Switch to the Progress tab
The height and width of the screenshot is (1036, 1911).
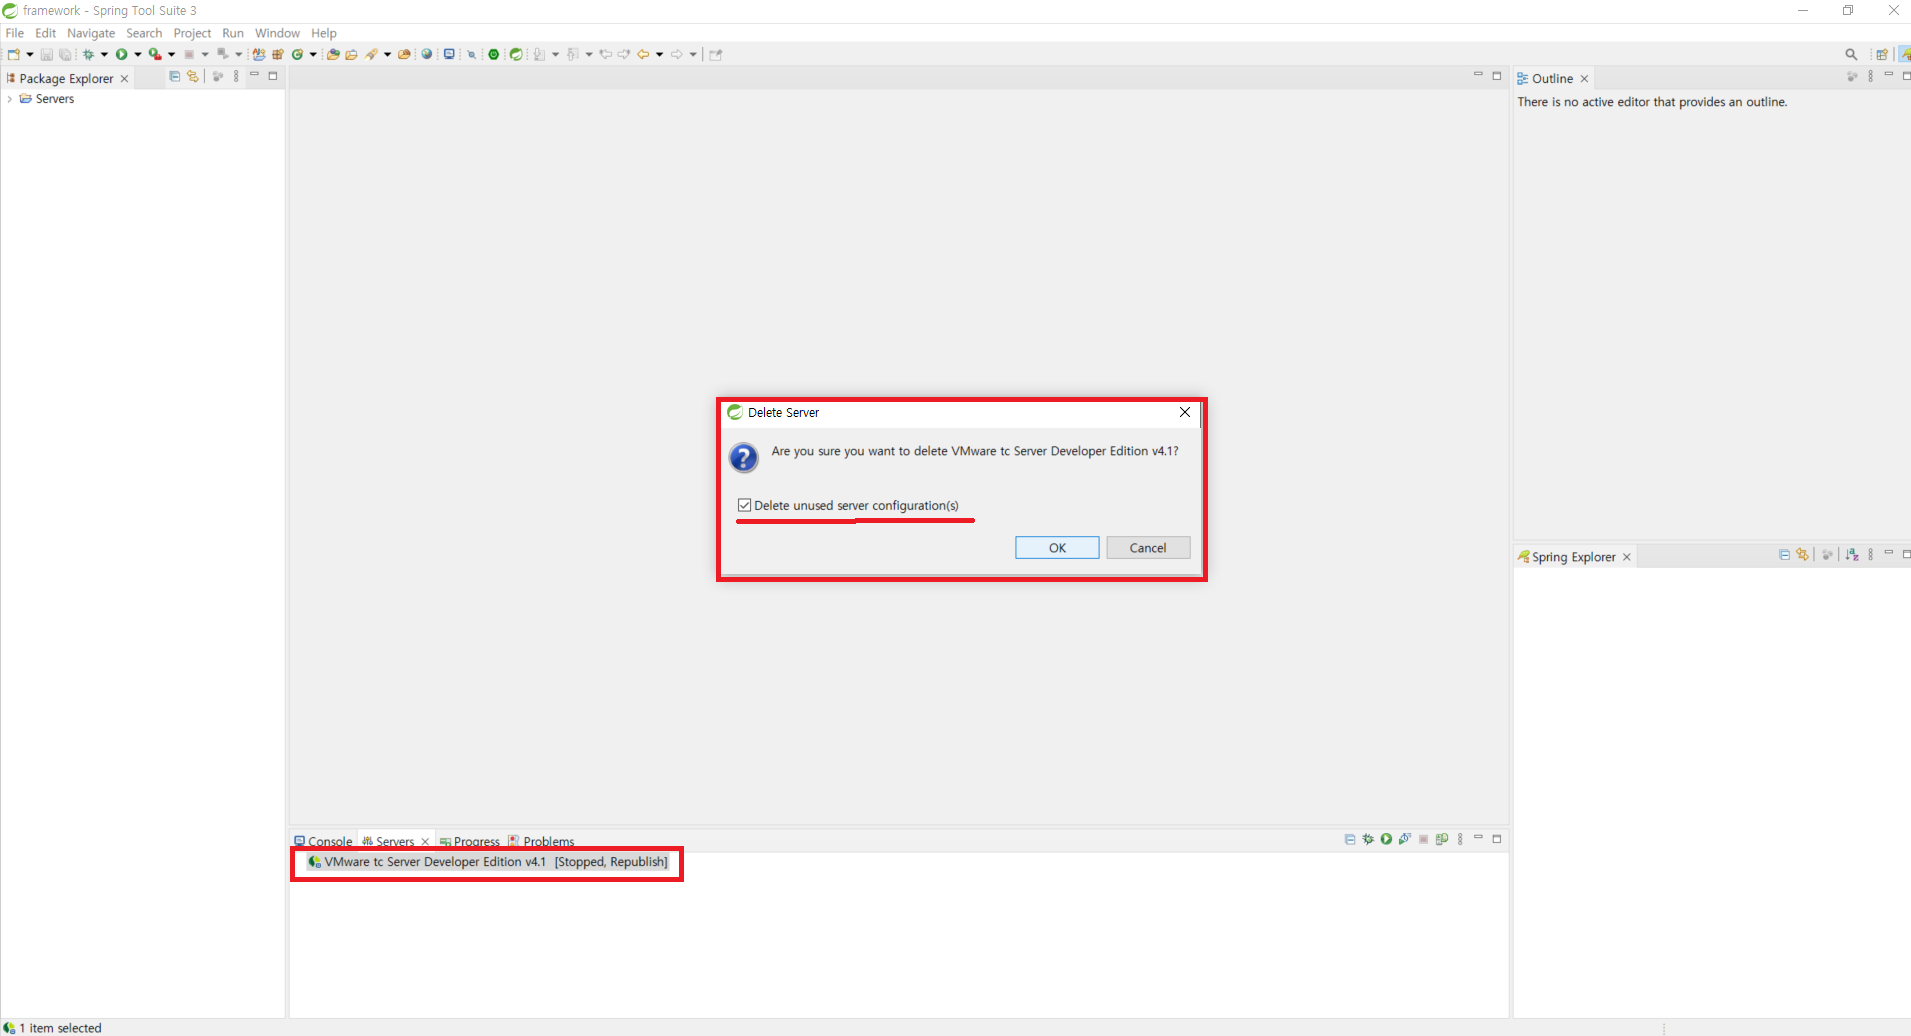click(470, 841)
